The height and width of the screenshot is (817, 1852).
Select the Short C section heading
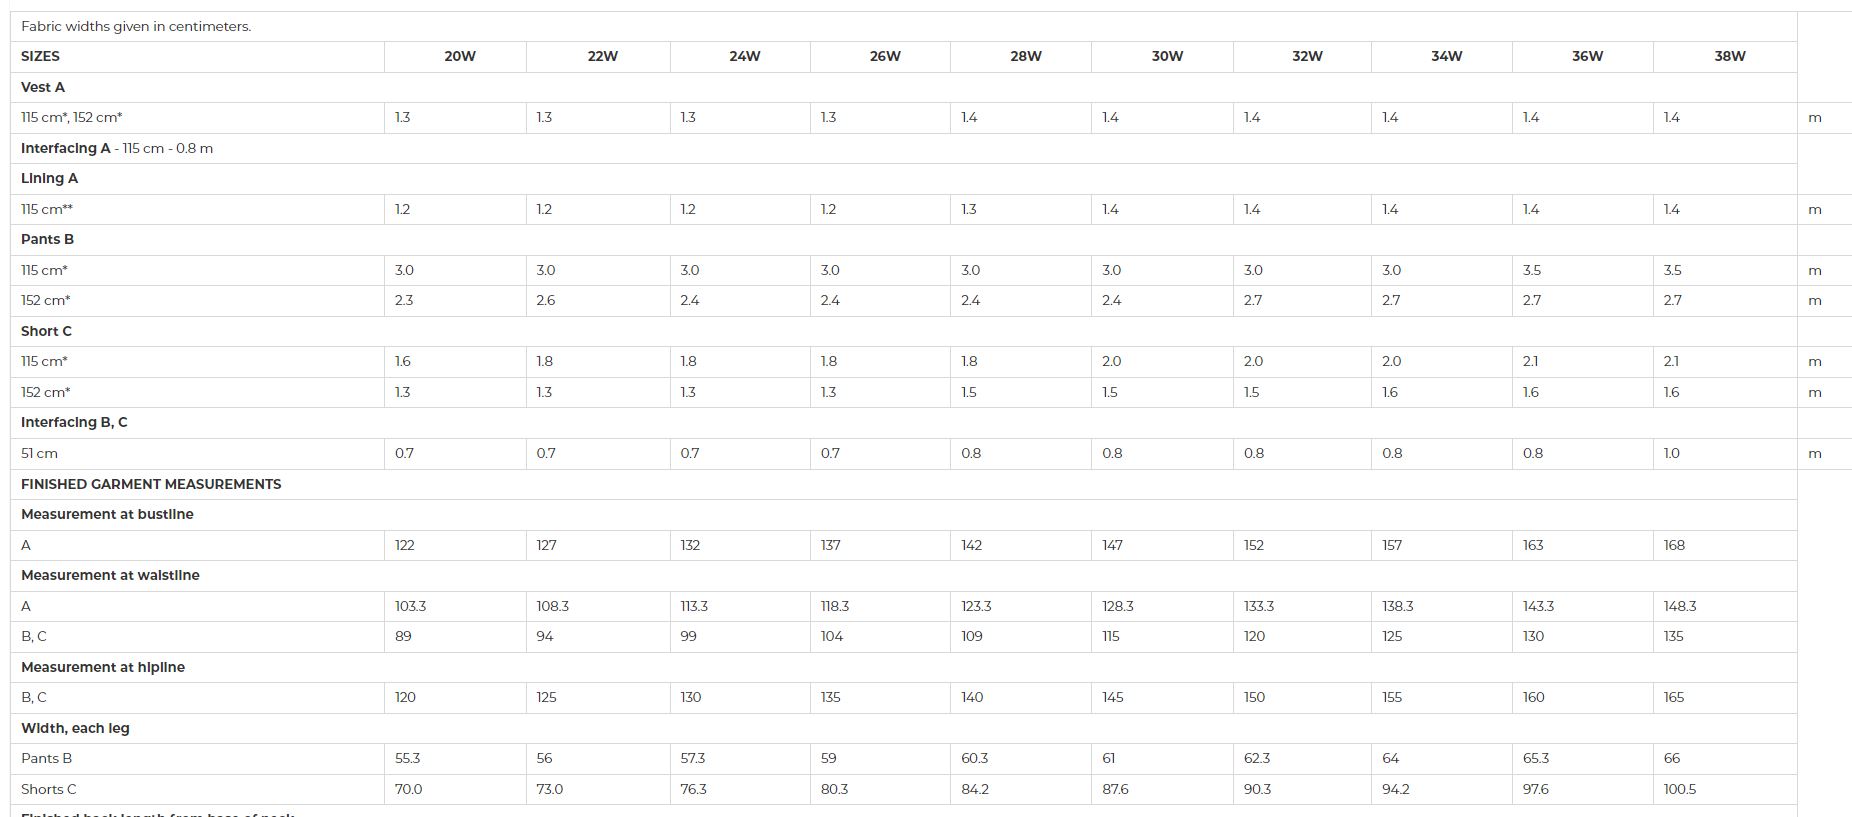point(46,331)
